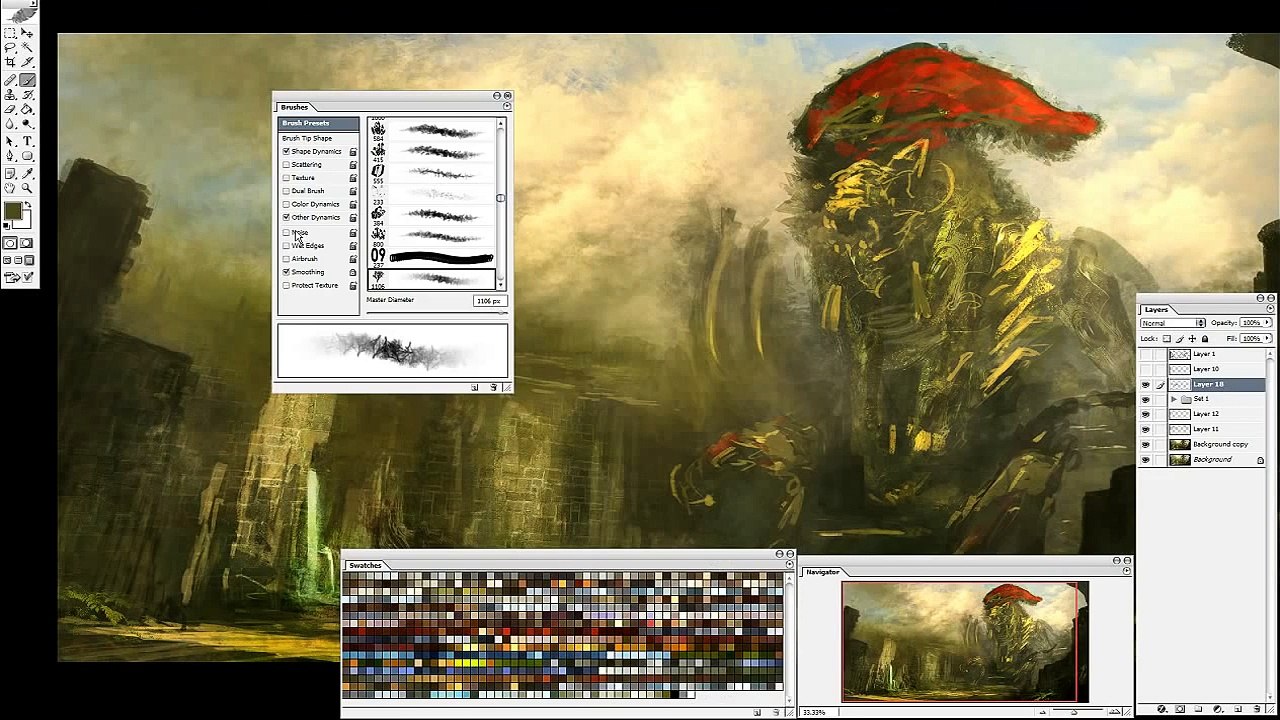Image resolution: width=1280 pixels, height=720 pixels.
Task: Open the Brushes panel flyout menu
Action: tap(507, 106)
